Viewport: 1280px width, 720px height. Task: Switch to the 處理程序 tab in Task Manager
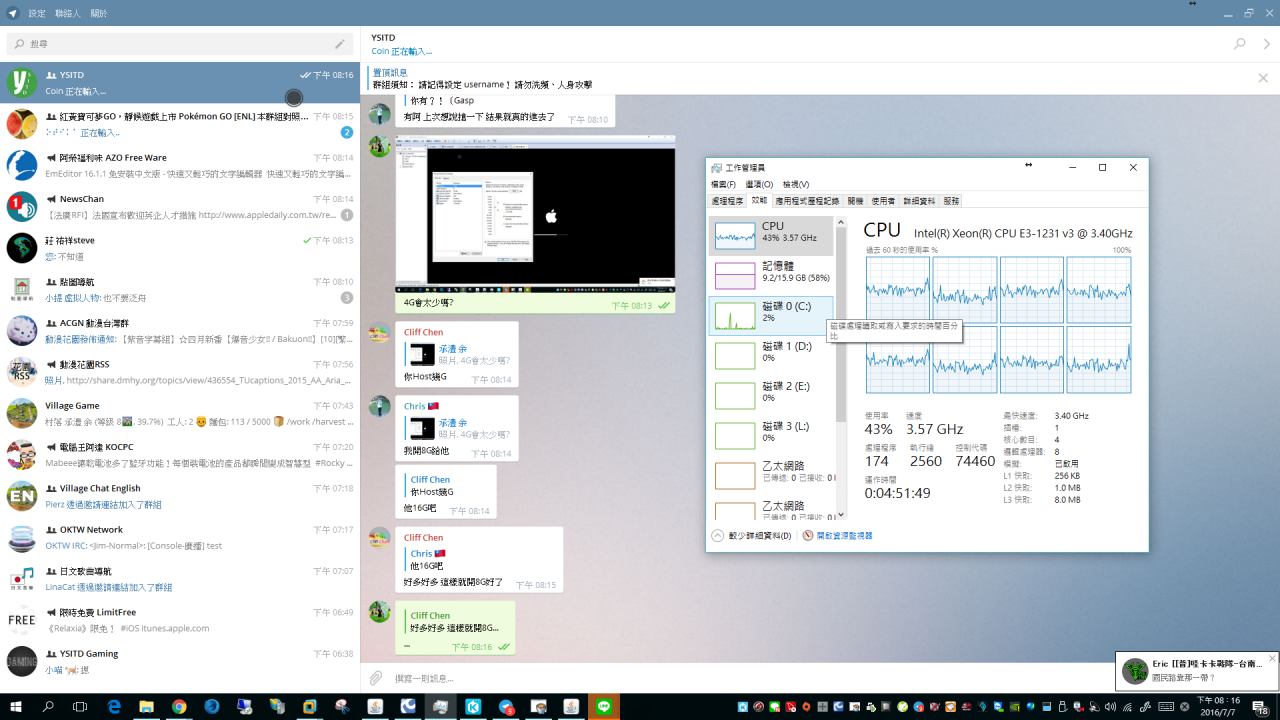click(x=727, y=201)
